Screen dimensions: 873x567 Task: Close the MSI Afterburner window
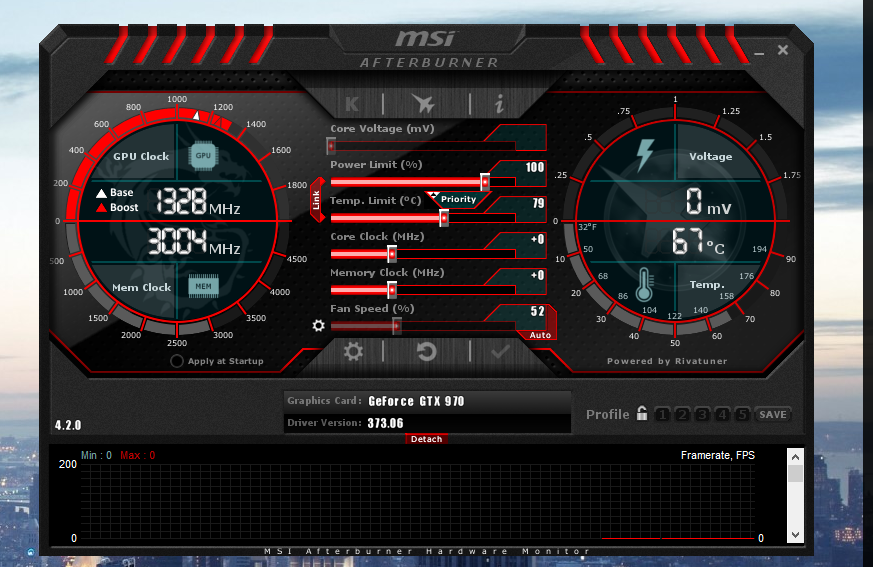point(783,50)
